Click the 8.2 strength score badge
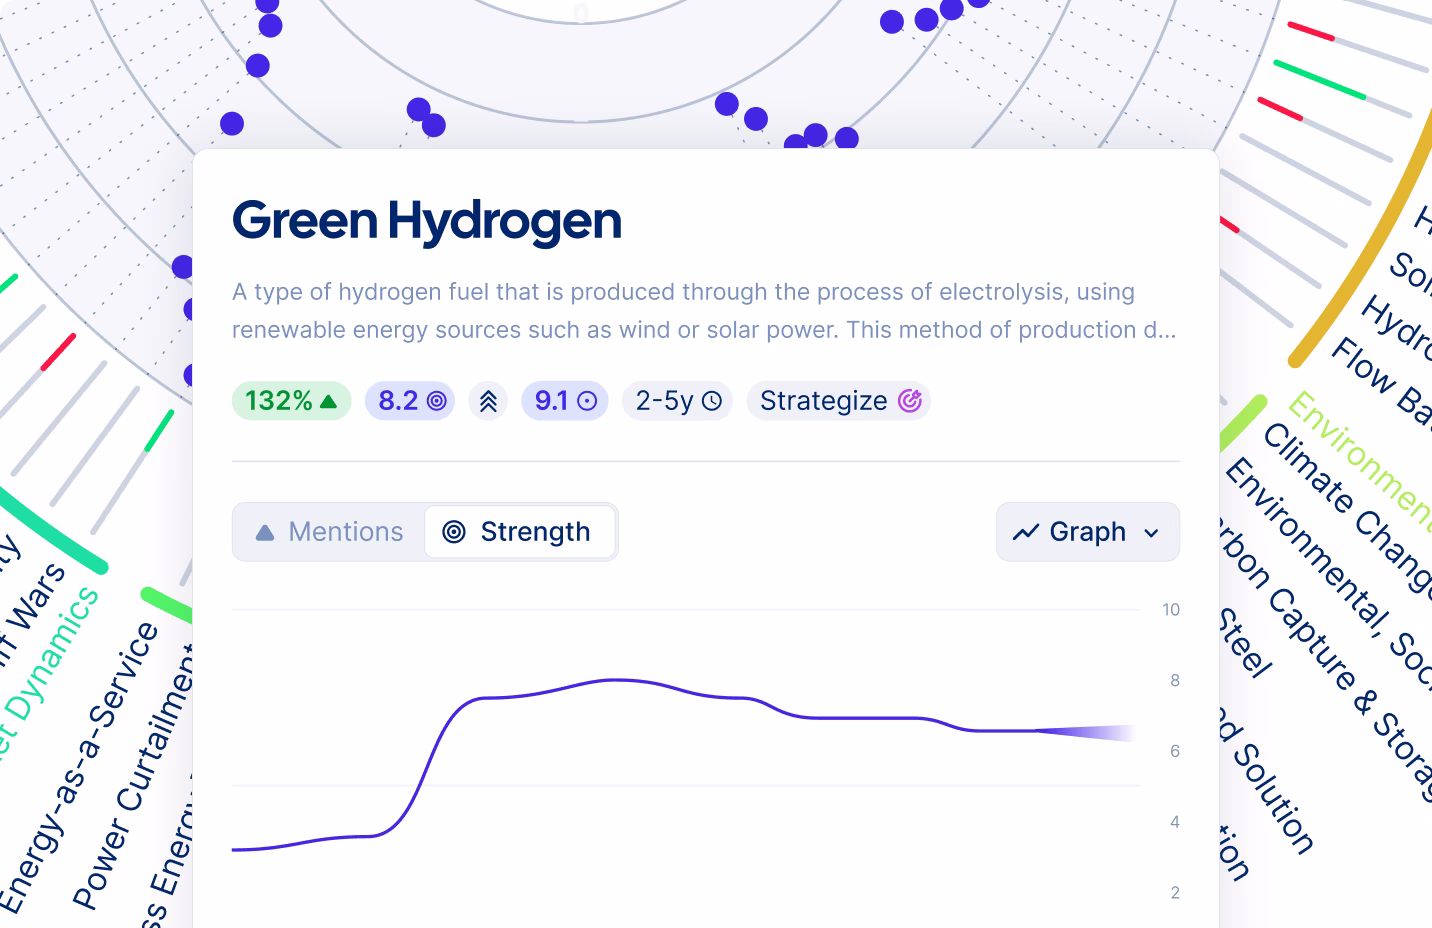The height and width of the screenshot is (928, 1432). click(x=410, y=401)
